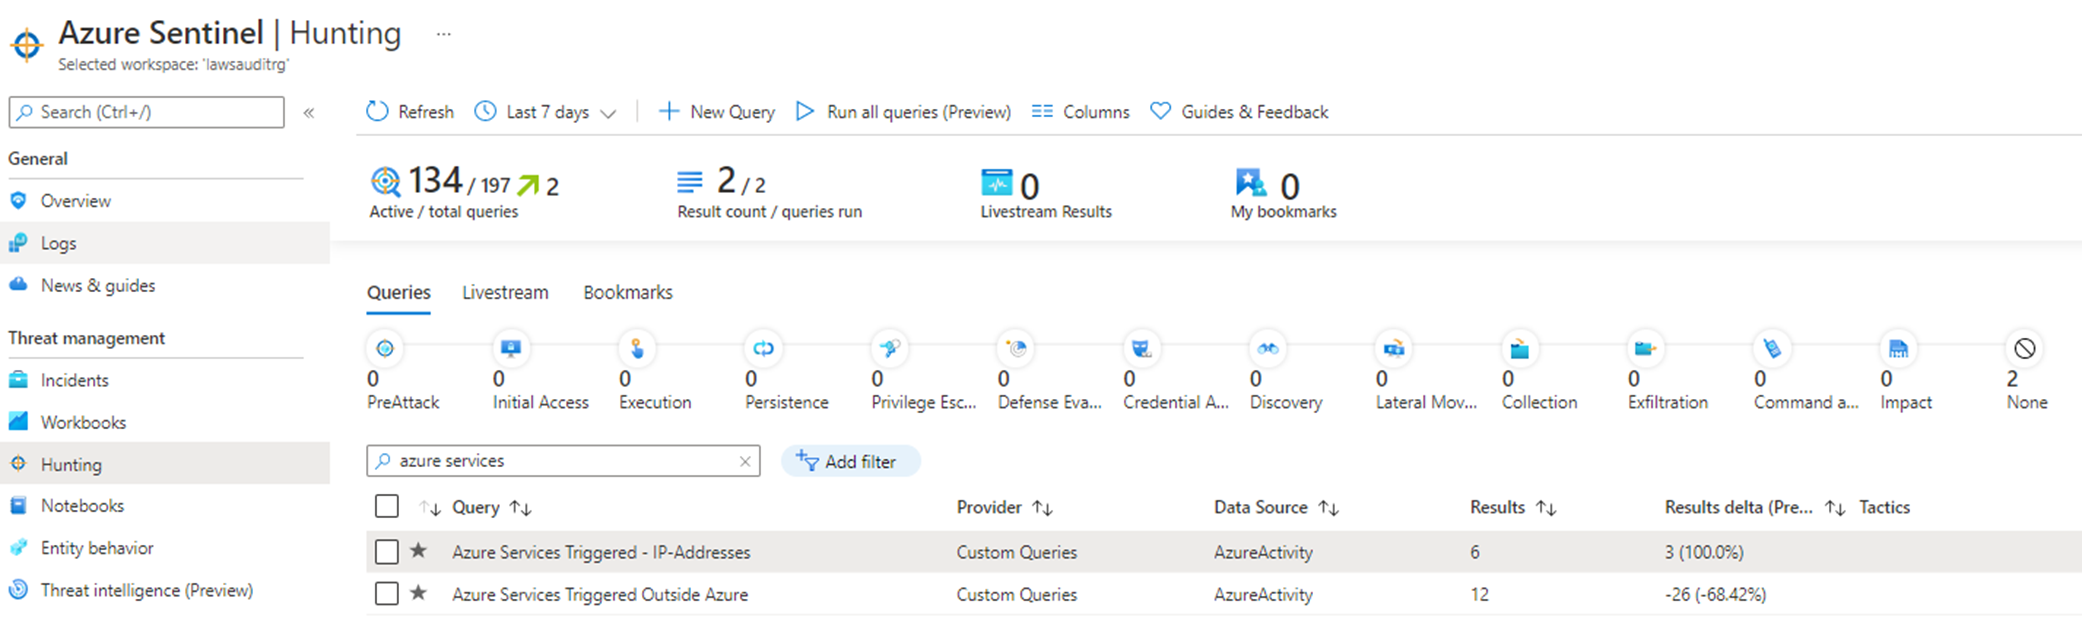Open the more options ellipsis by title
2082x627 pixels.
tap(444, 34)
